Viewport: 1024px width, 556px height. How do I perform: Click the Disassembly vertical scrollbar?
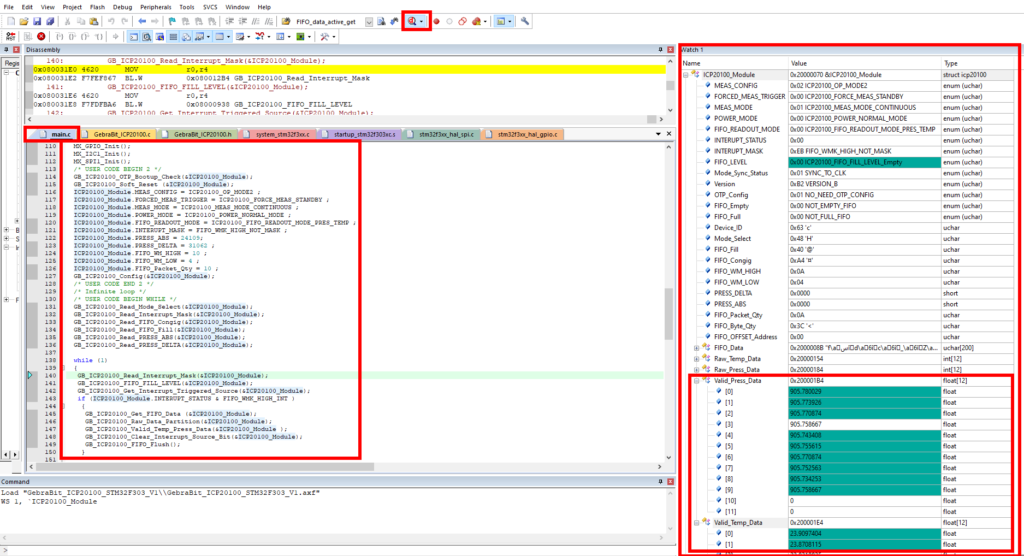coord(670,86)
